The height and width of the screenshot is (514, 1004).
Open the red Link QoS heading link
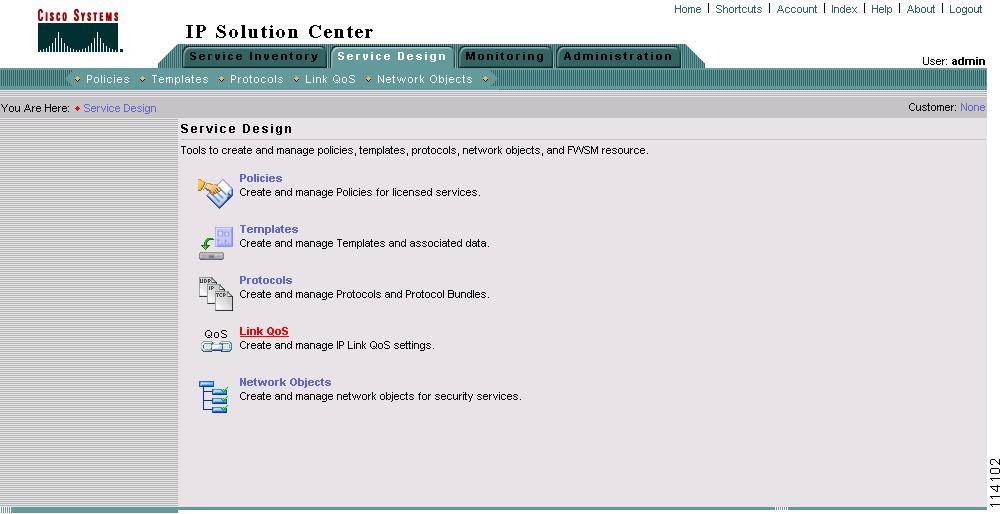coord(264,331)
